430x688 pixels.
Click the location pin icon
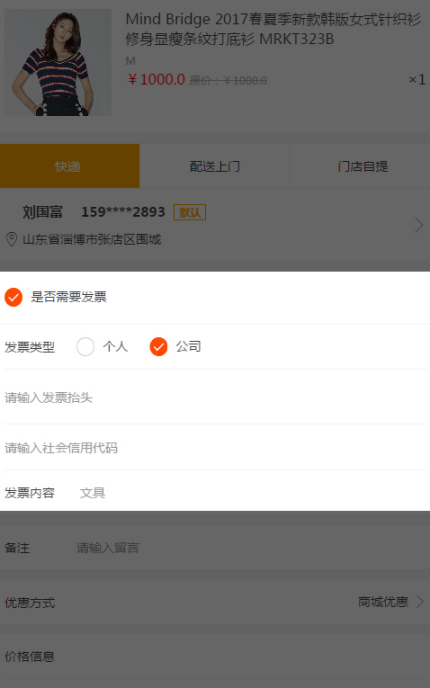pos(11,240)
